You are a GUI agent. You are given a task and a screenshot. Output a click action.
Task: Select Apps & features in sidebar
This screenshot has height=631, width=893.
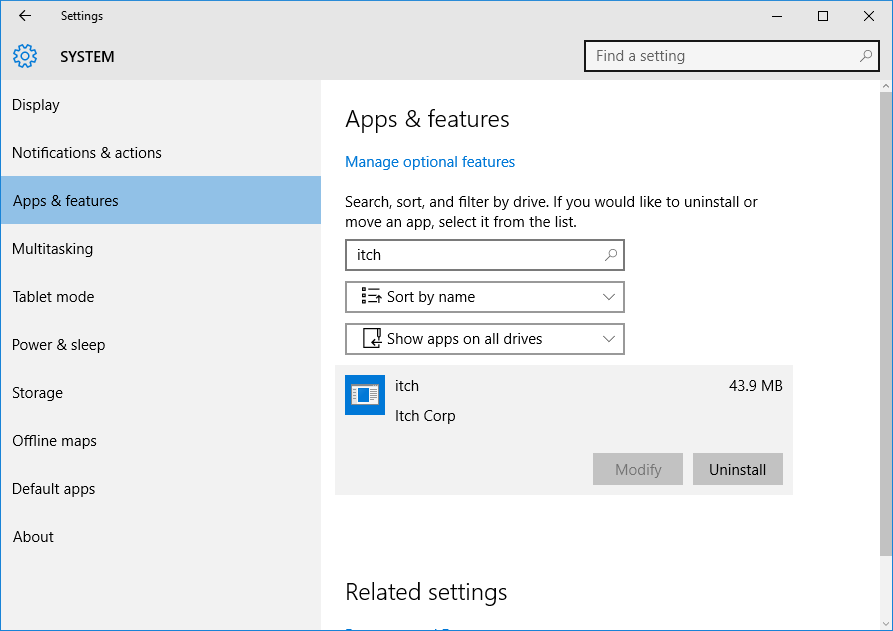(161, 200)
